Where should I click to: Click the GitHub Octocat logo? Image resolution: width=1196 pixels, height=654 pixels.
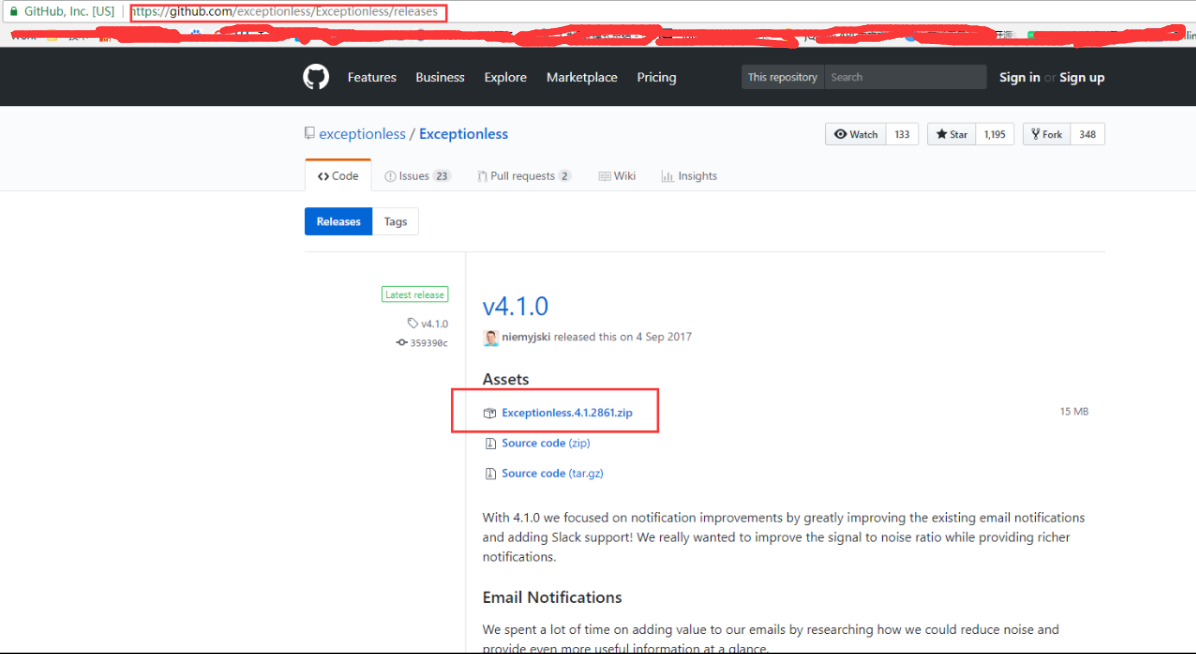[316, 77]
